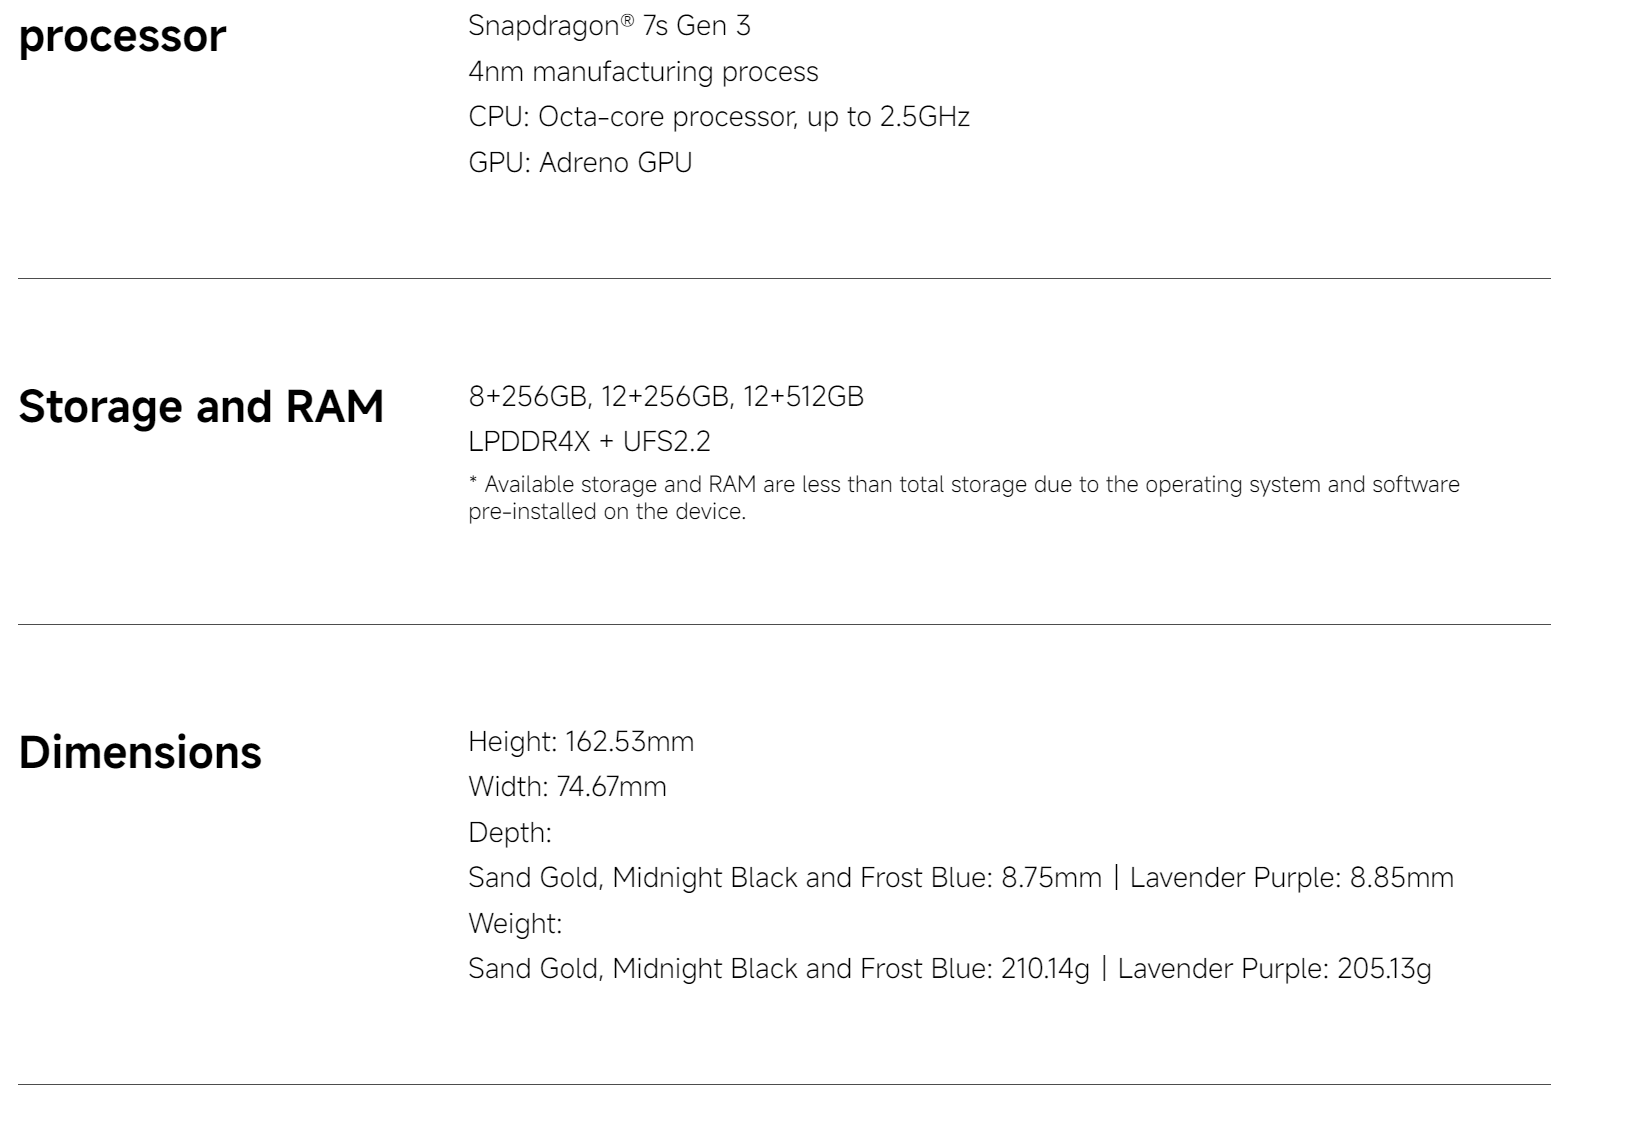Screen dimensions: 1633x1127
Task: Click the 'Width: 74.67mm' line
Action: [567, 787]
